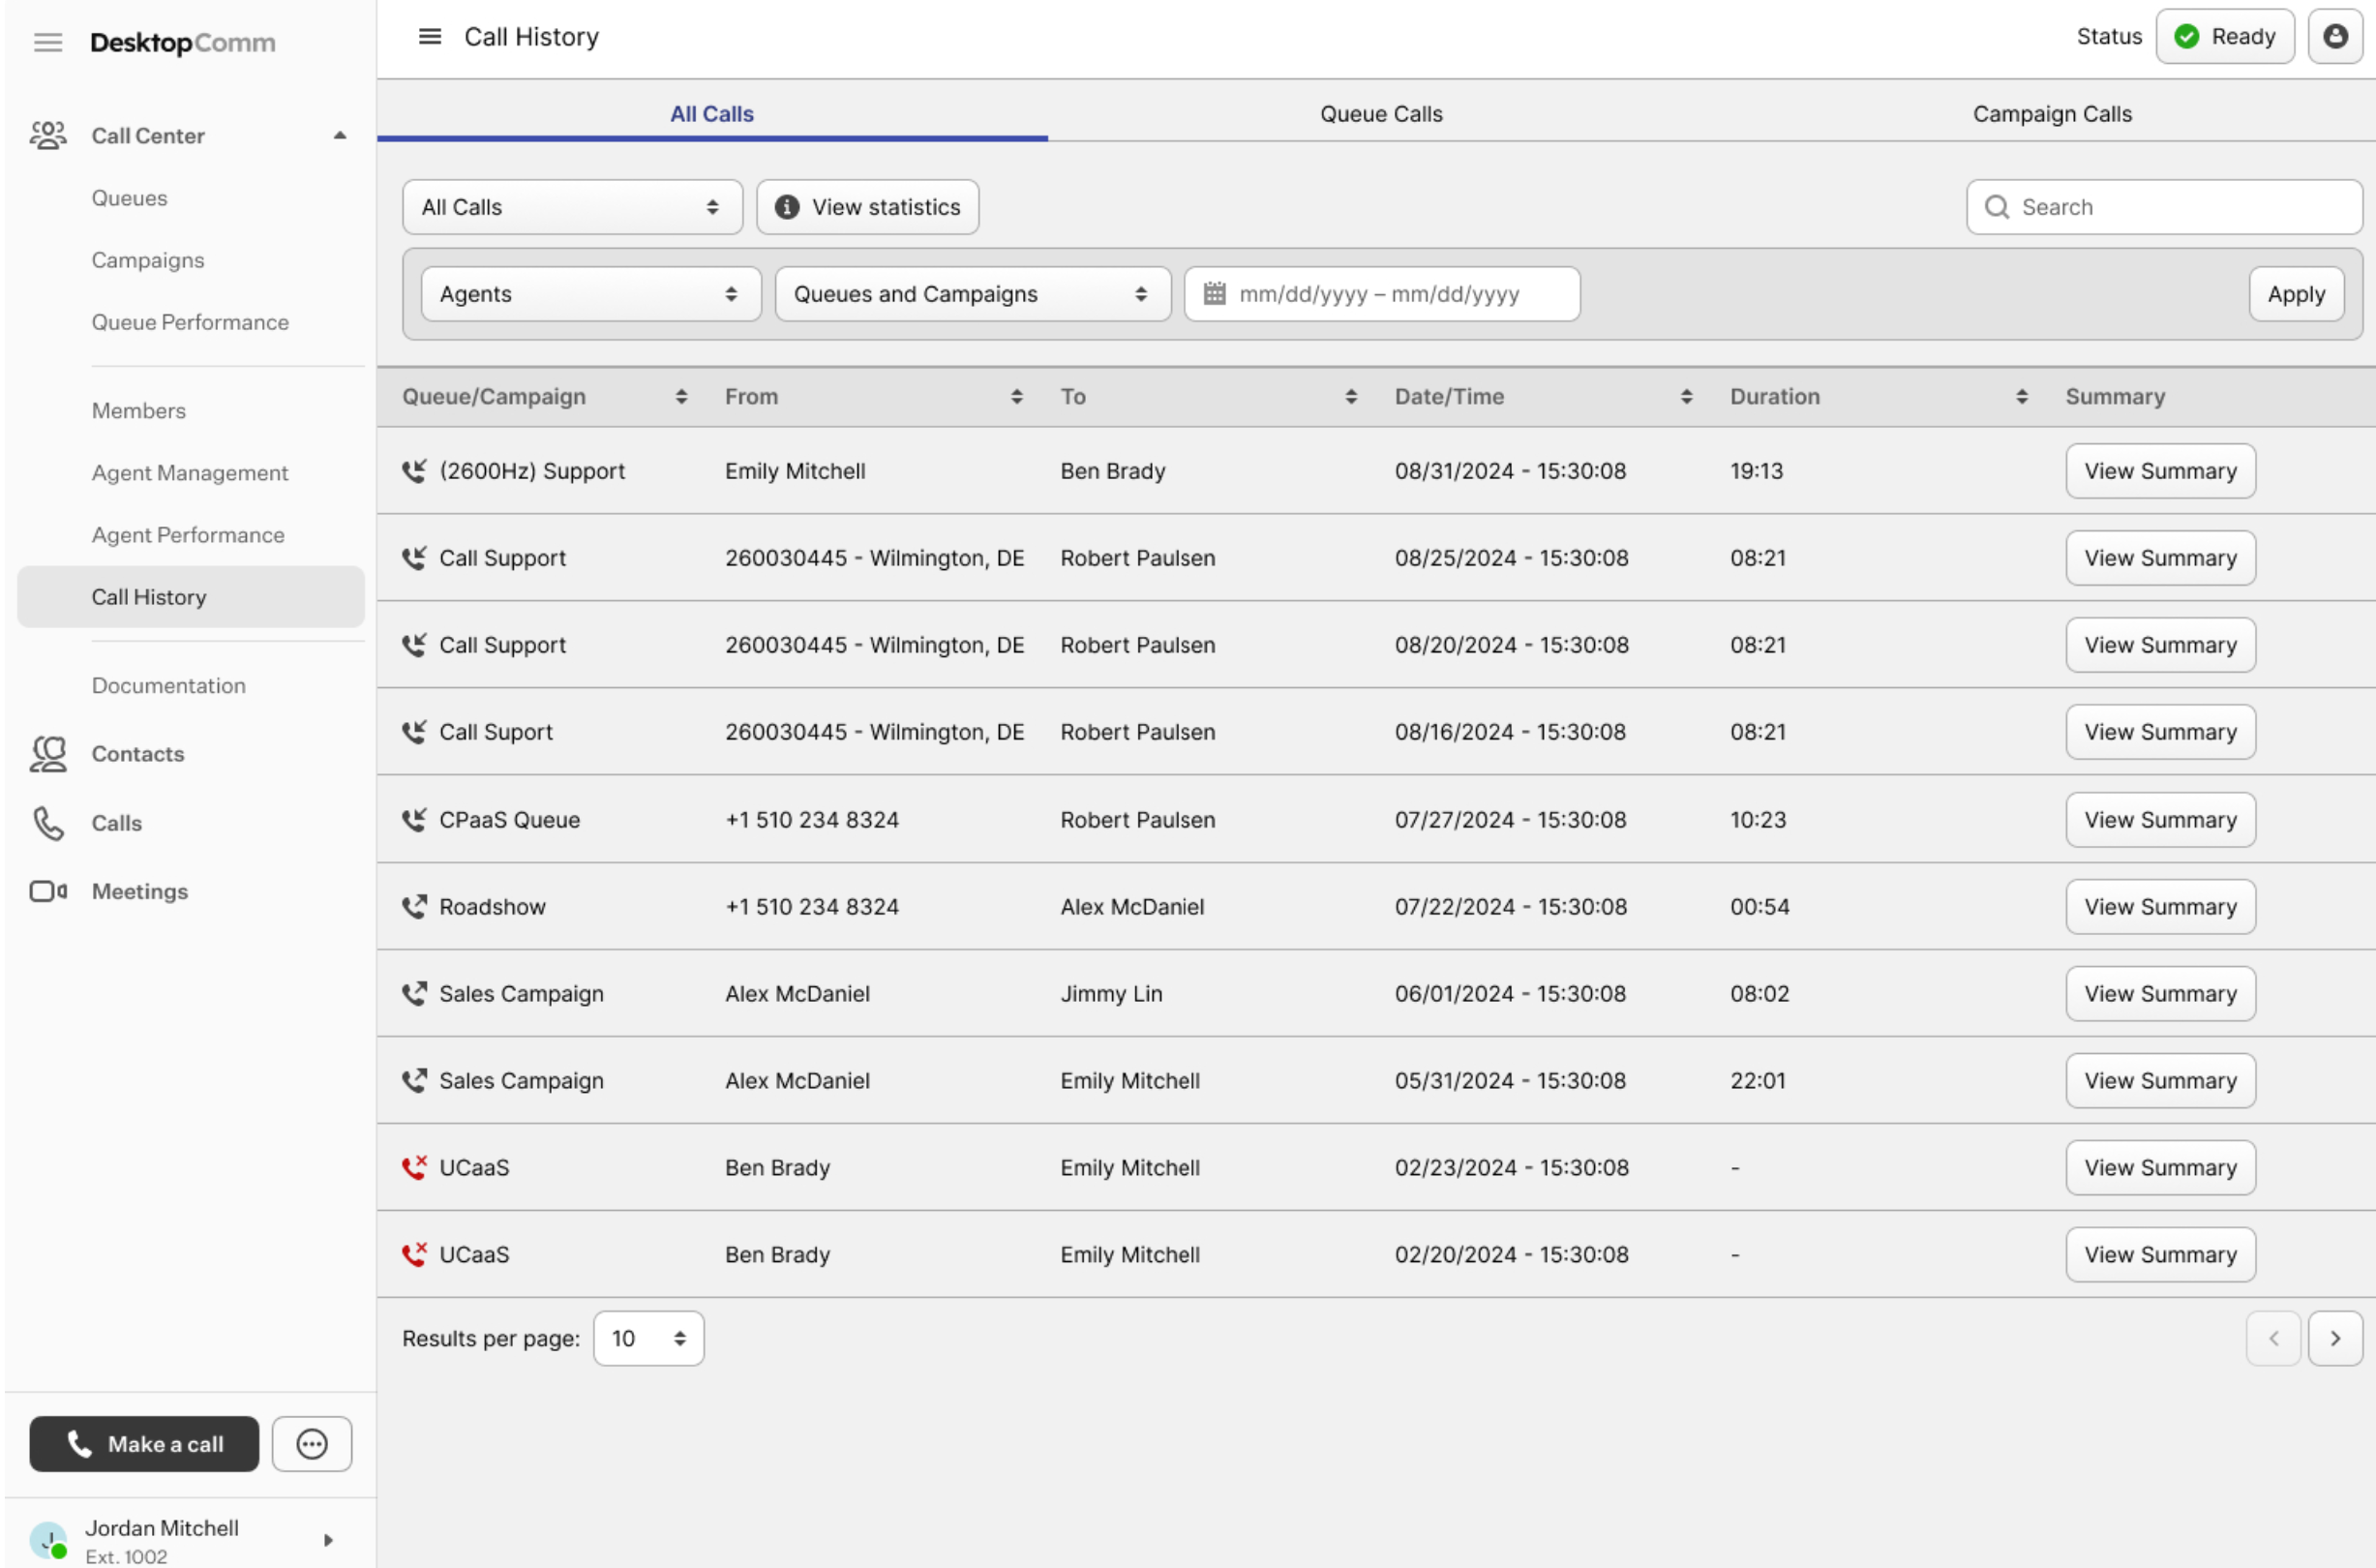Switch to Campaign Calls tab
Viewport: 2376px width, 1568px height.
pos(2051,114)
